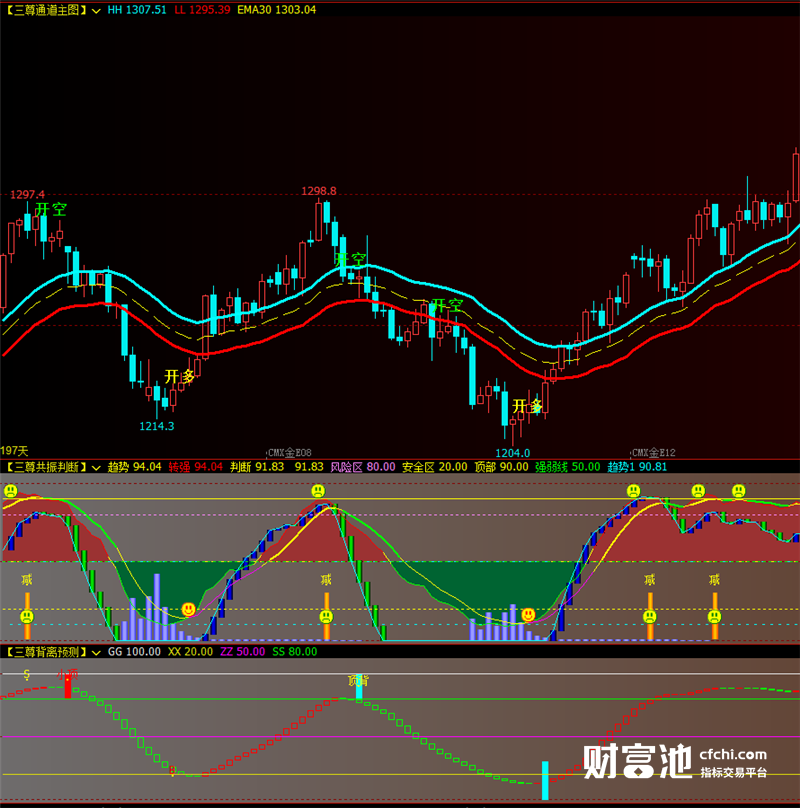Click the 判断 91.83 readout

tap(257, 467)
